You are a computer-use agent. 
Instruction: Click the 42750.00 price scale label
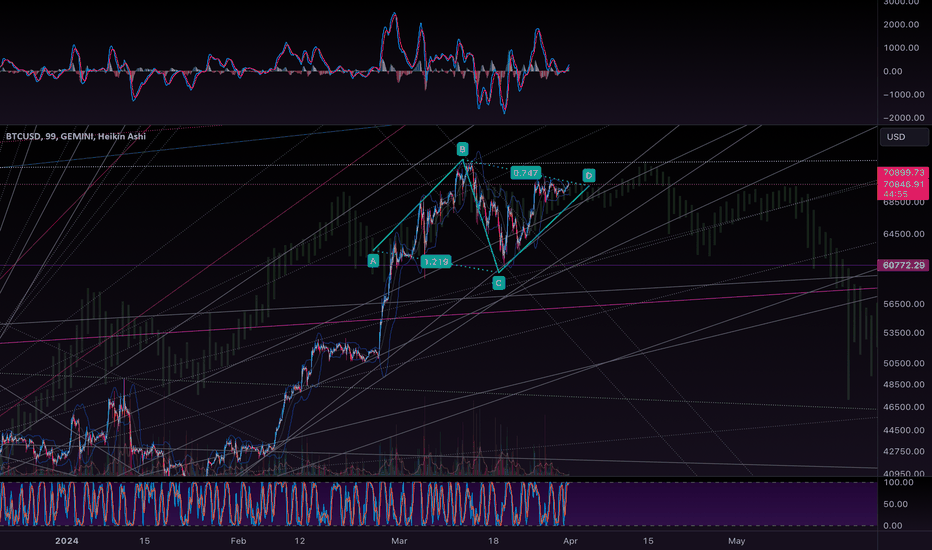click(x=903, y=451)
